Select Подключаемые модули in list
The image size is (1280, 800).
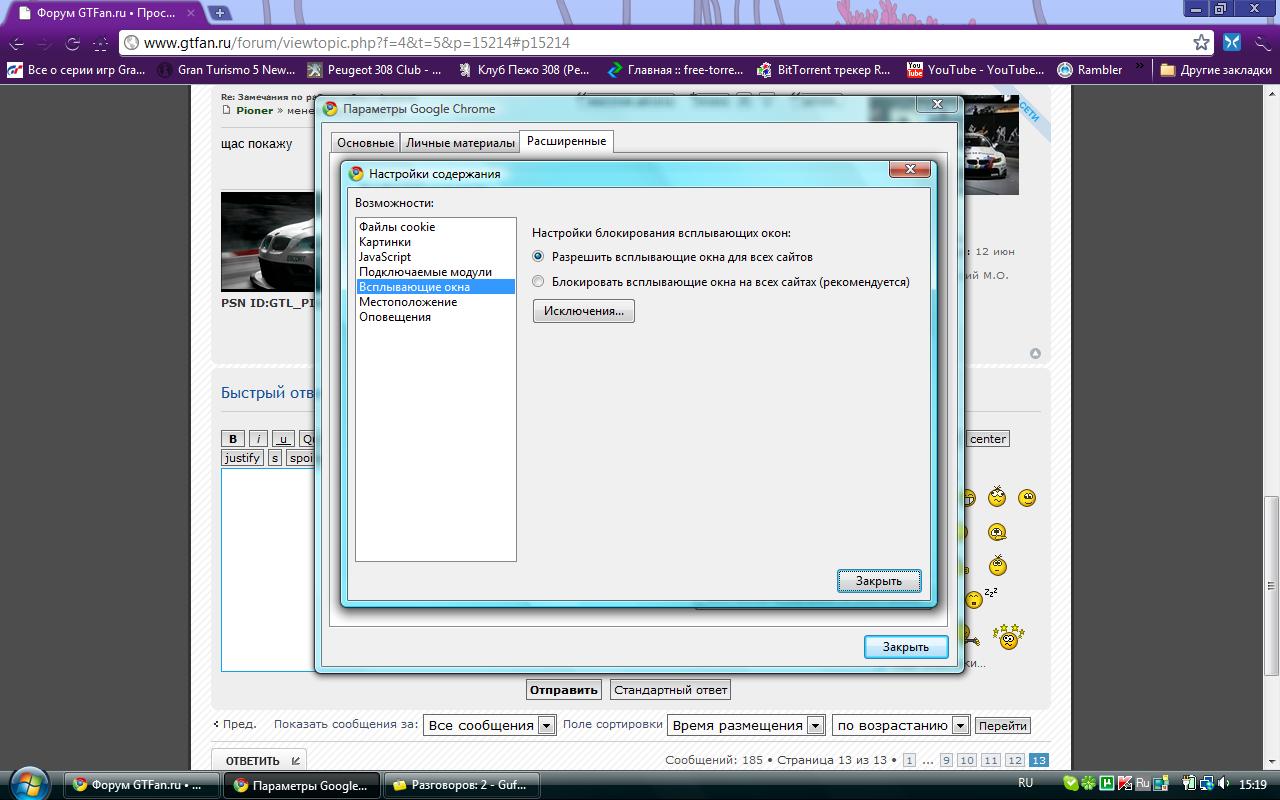pos(435,272)
